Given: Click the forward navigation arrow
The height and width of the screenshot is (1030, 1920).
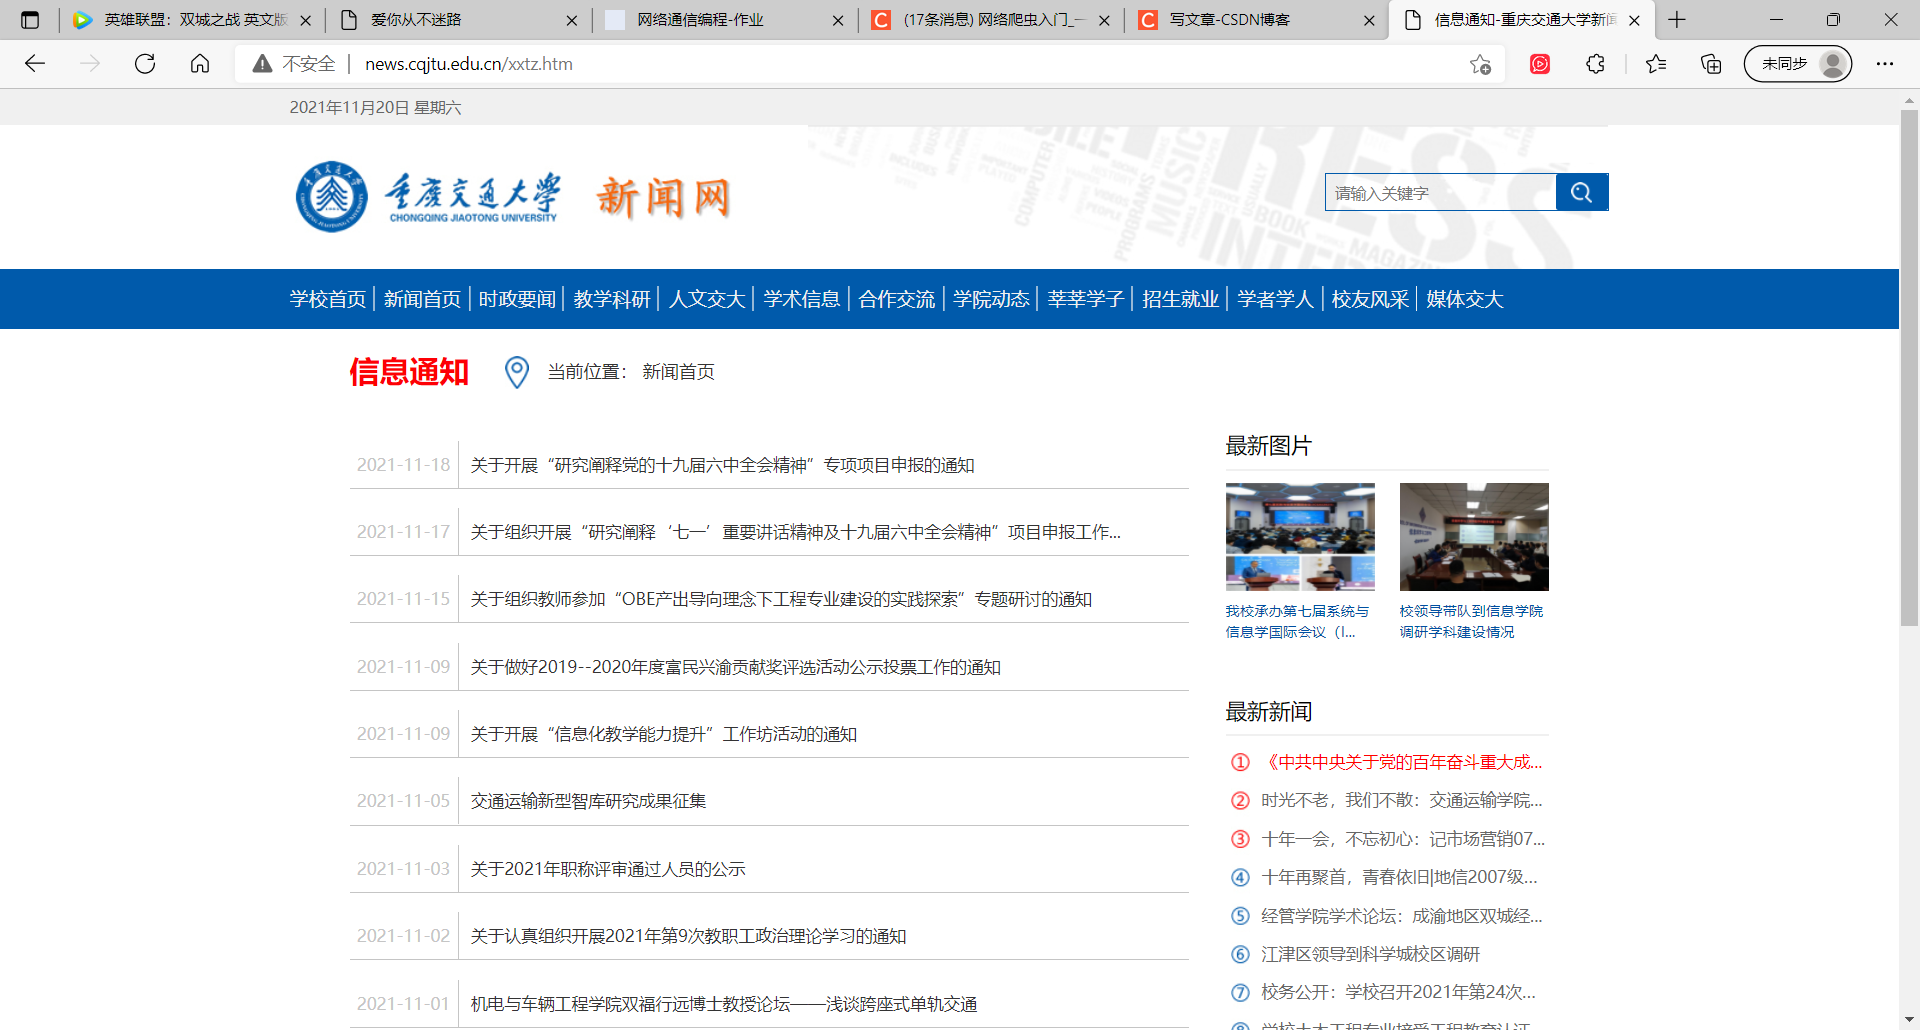Looking at the screenshot, I should (x=91, y=63).
